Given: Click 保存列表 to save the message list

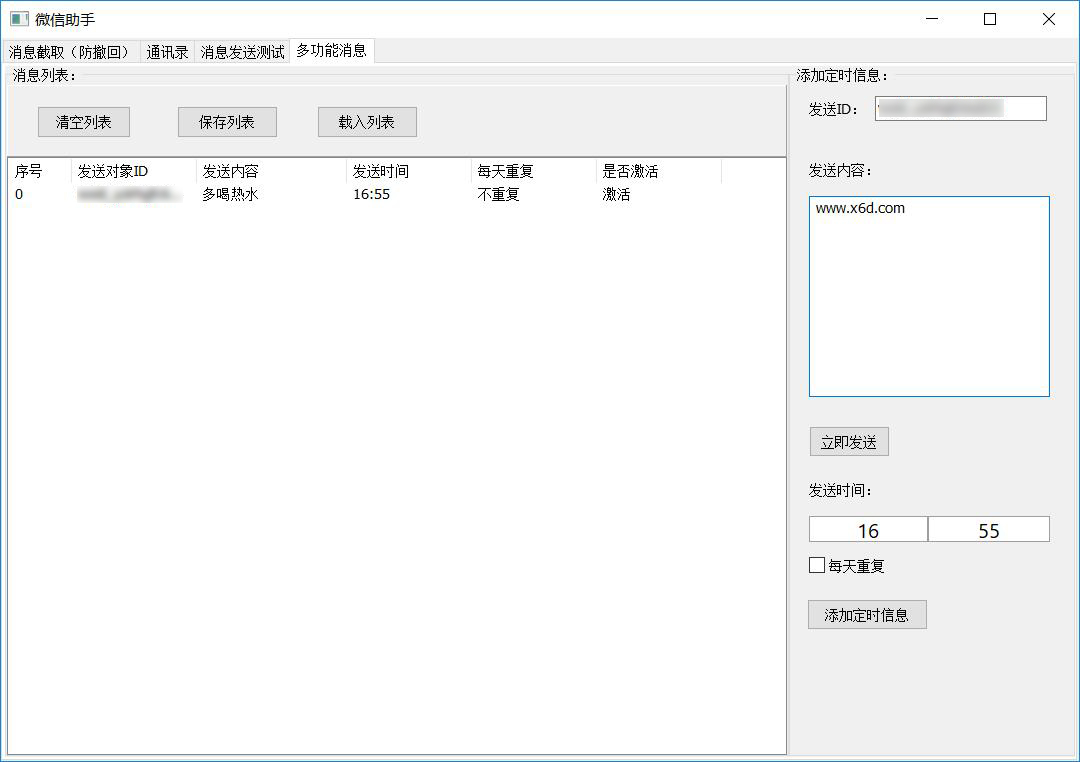Looking at the screenshot, I should click(x=229, y=122).
